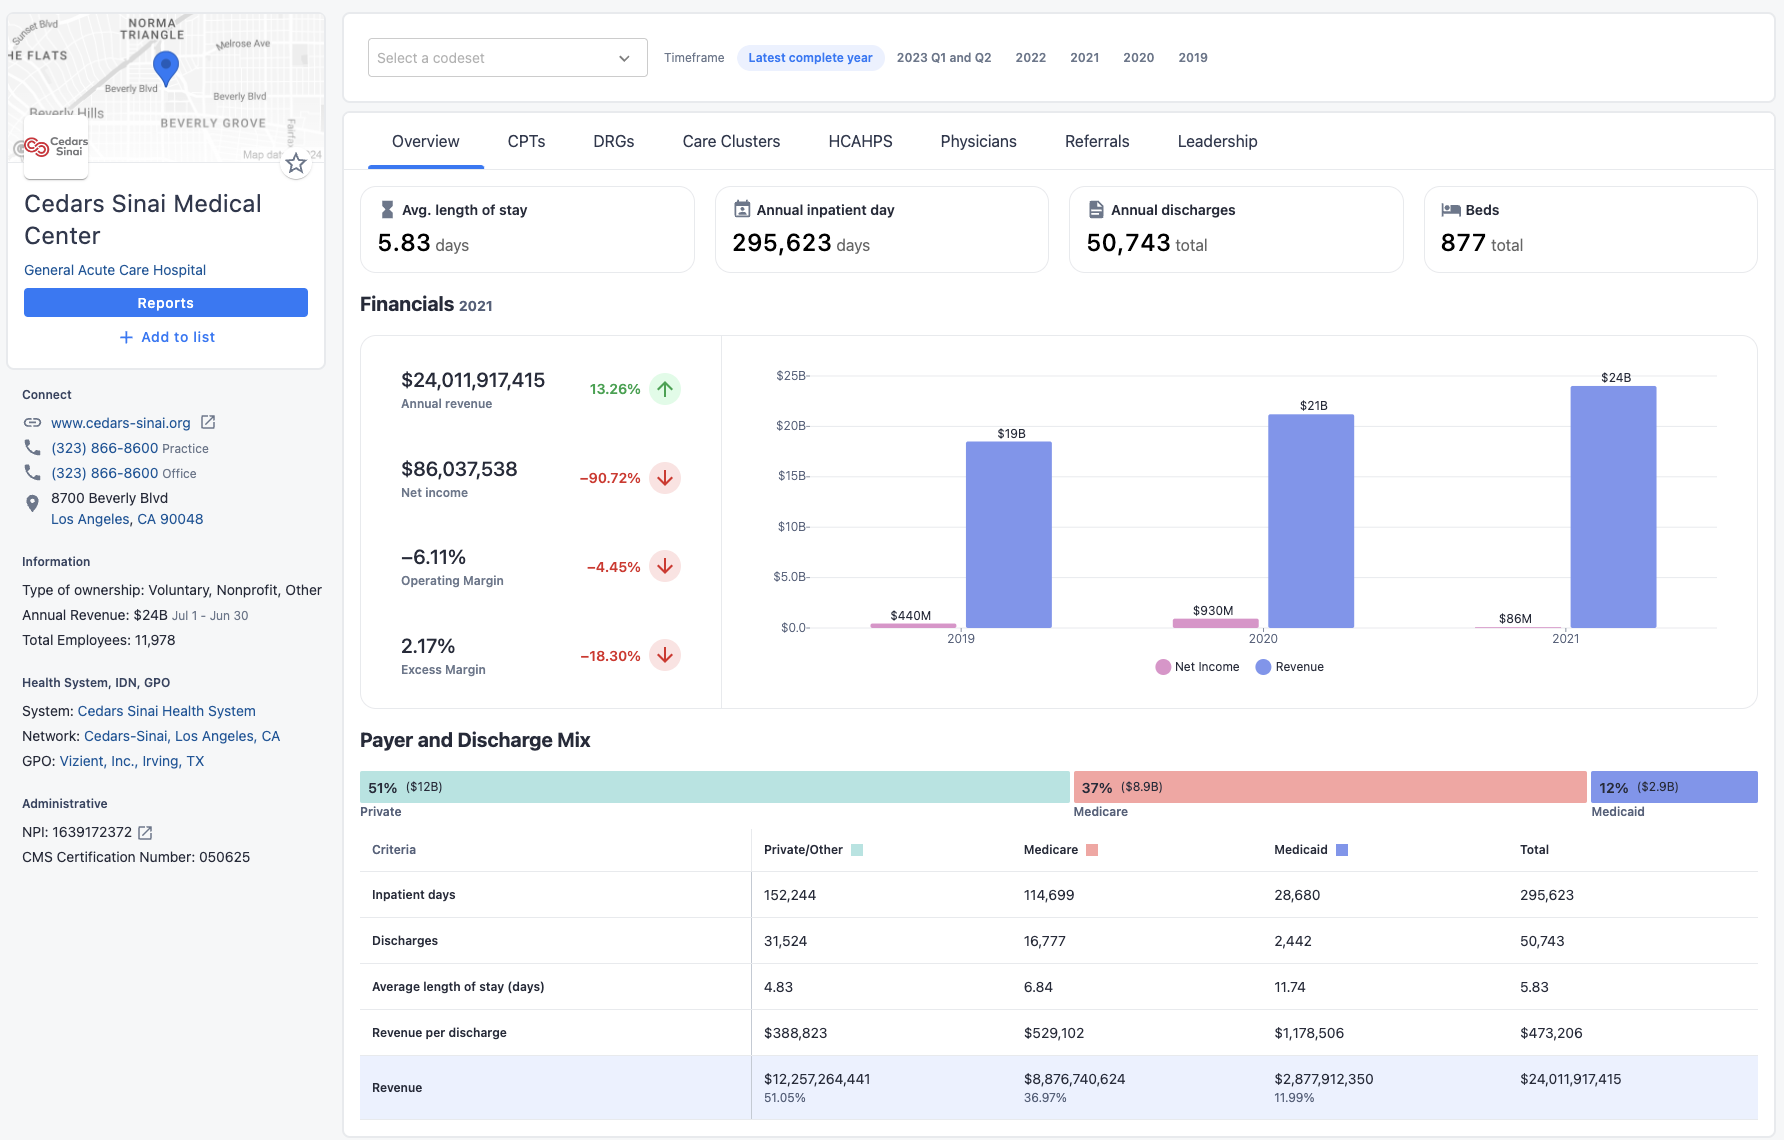
Task: Click the Net Income legend swatch
Action: [x=1163, y=667]
